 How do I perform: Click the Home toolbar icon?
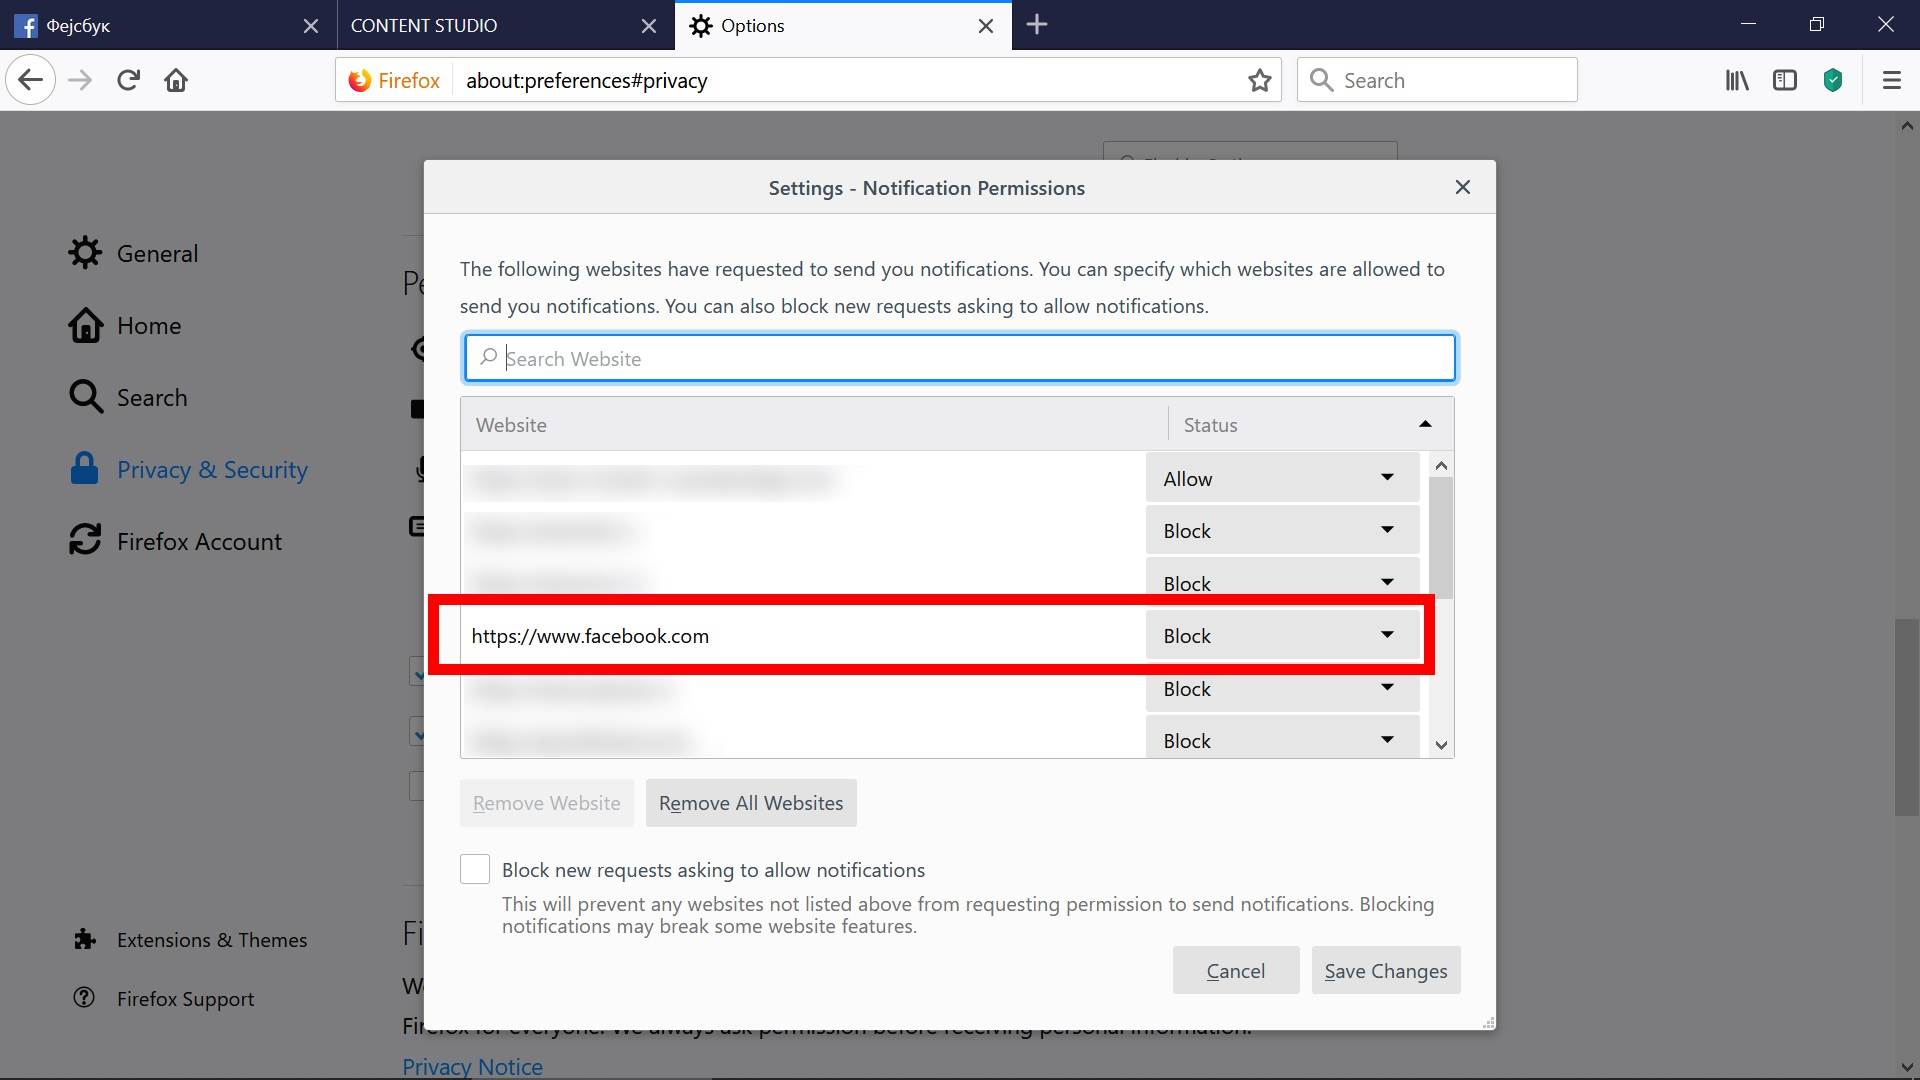point(176,80)
